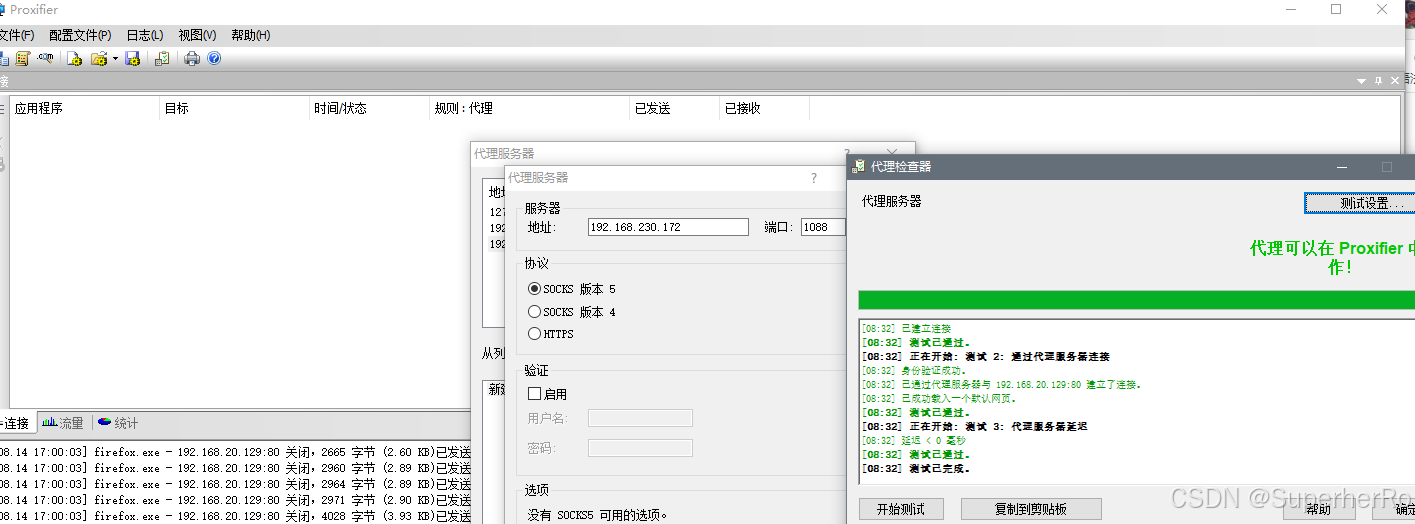This screenshot has height=524, width=1415.
Task: Click the 复制到剪贴板 button
Action: tap(1031, 509)
